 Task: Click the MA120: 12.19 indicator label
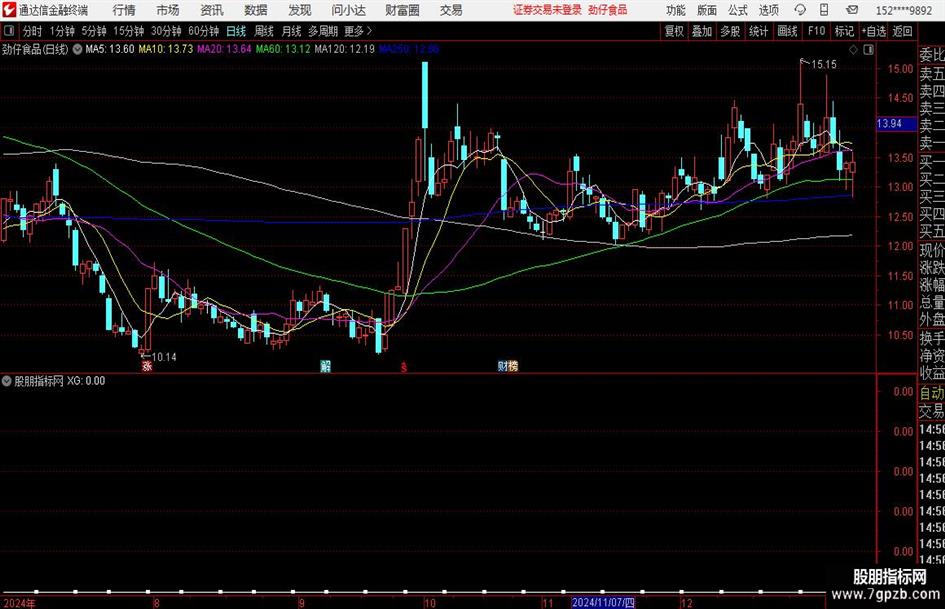344,49
